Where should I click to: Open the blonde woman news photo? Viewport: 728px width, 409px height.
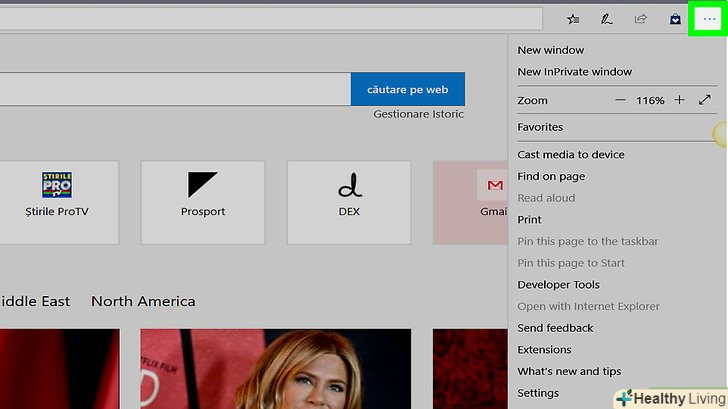point(276,369)
